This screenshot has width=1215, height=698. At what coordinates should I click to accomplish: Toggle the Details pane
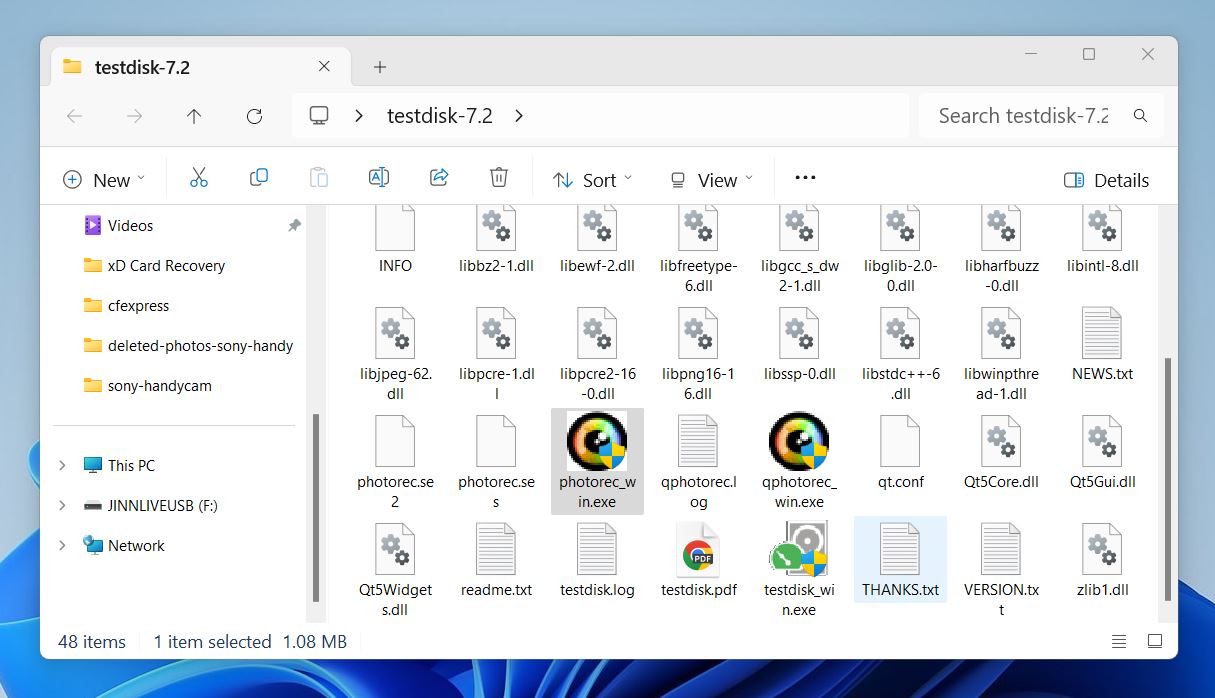[1106, 180]
